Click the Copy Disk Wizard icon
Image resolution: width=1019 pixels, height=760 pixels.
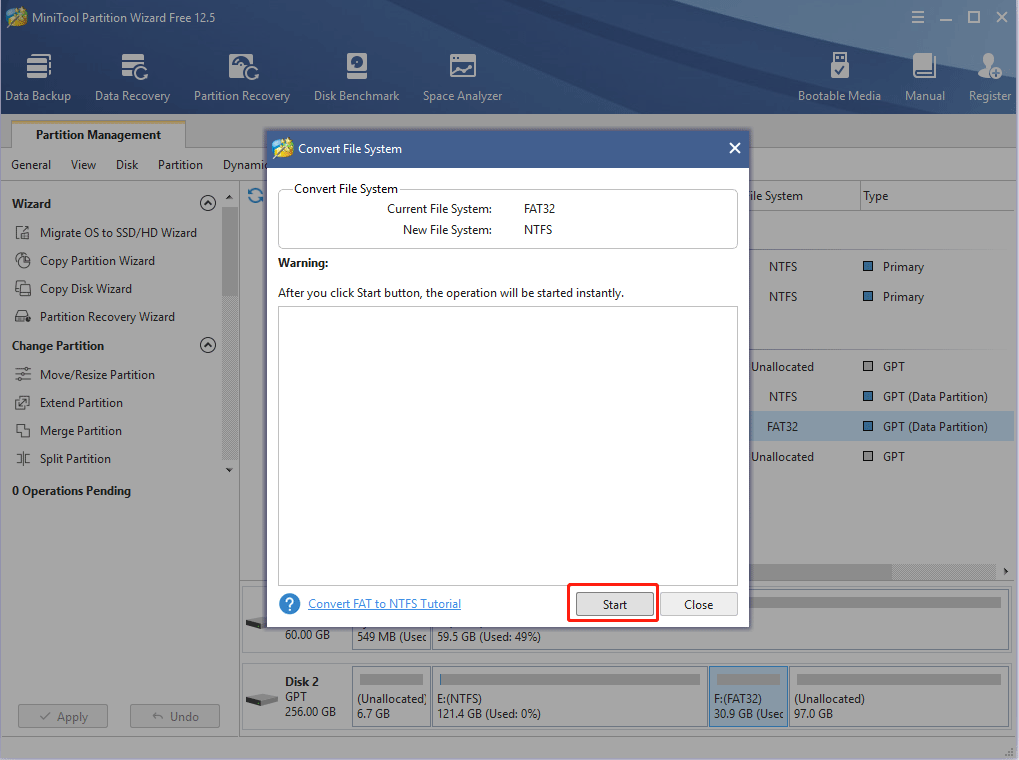tap(23, 289)
